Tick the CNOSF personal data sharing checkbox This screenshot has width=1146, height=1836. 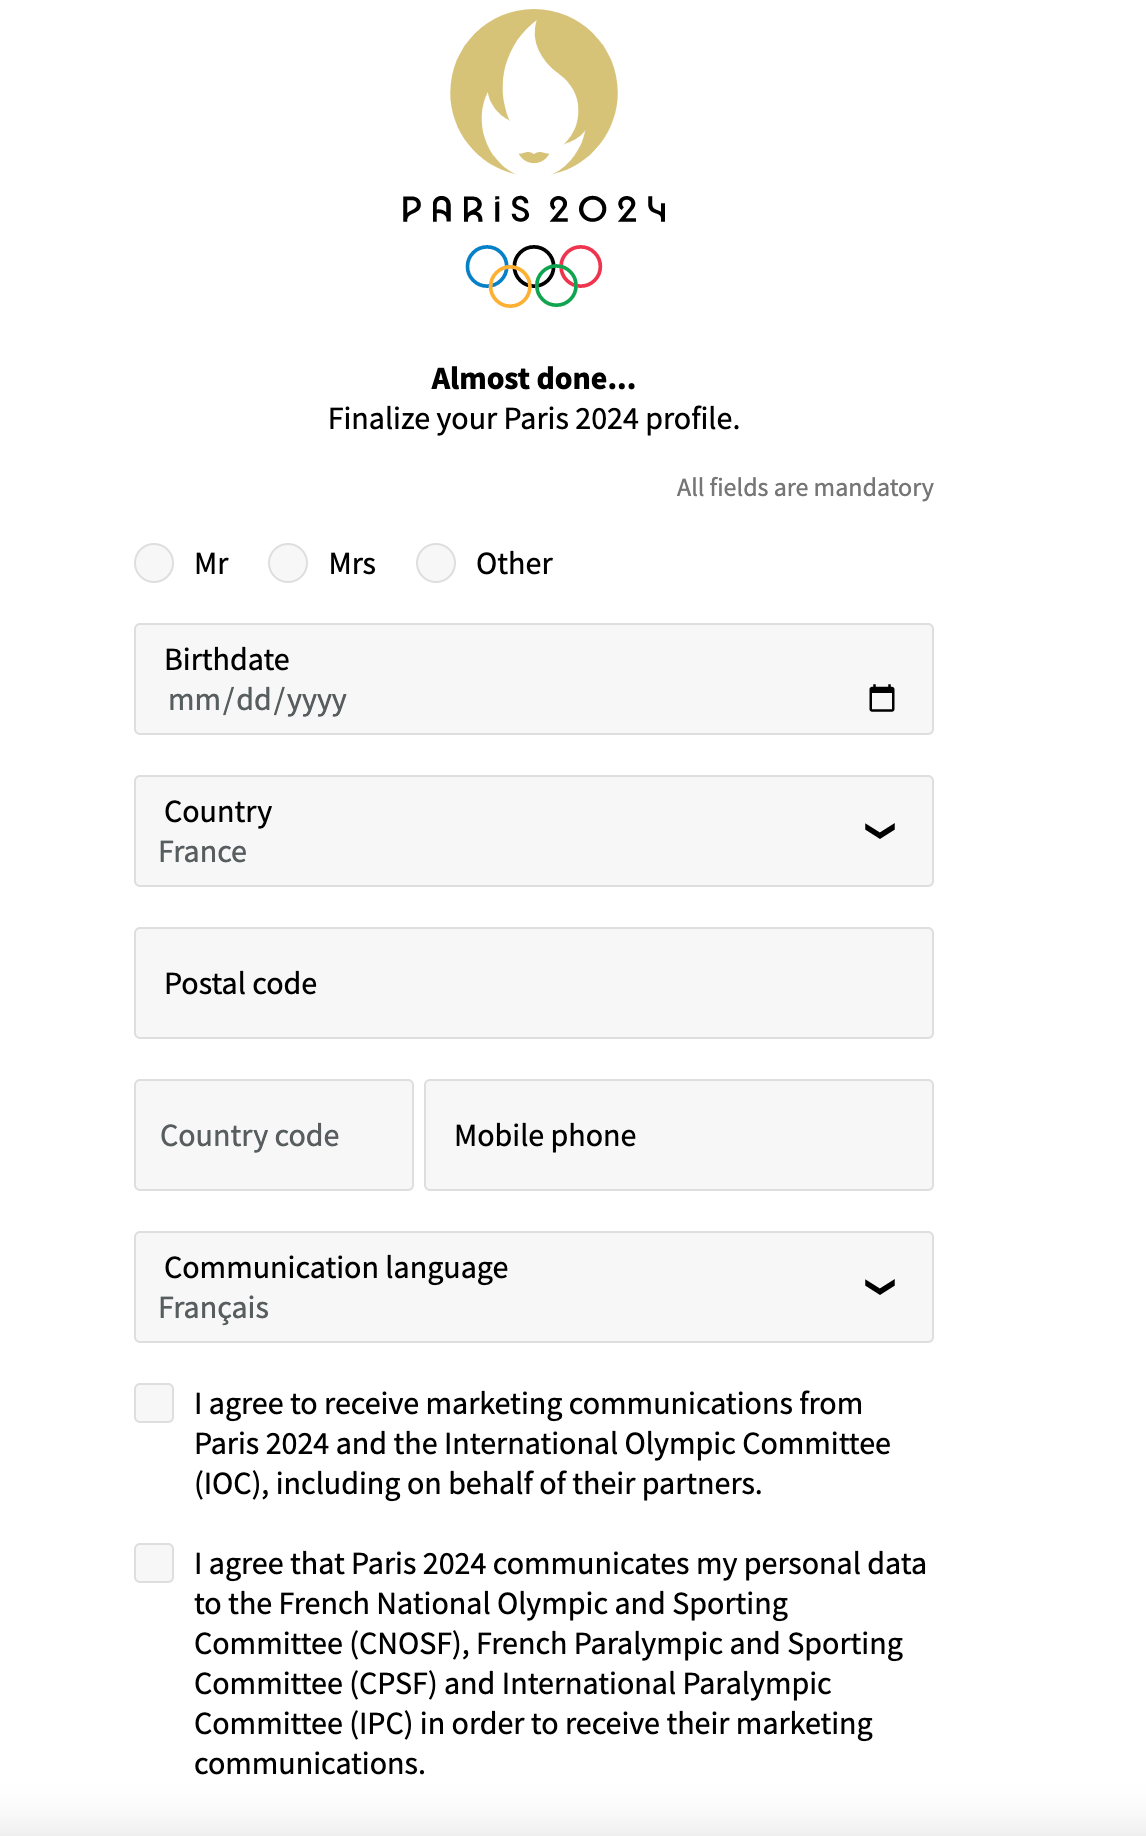[x=155, y=1563]
